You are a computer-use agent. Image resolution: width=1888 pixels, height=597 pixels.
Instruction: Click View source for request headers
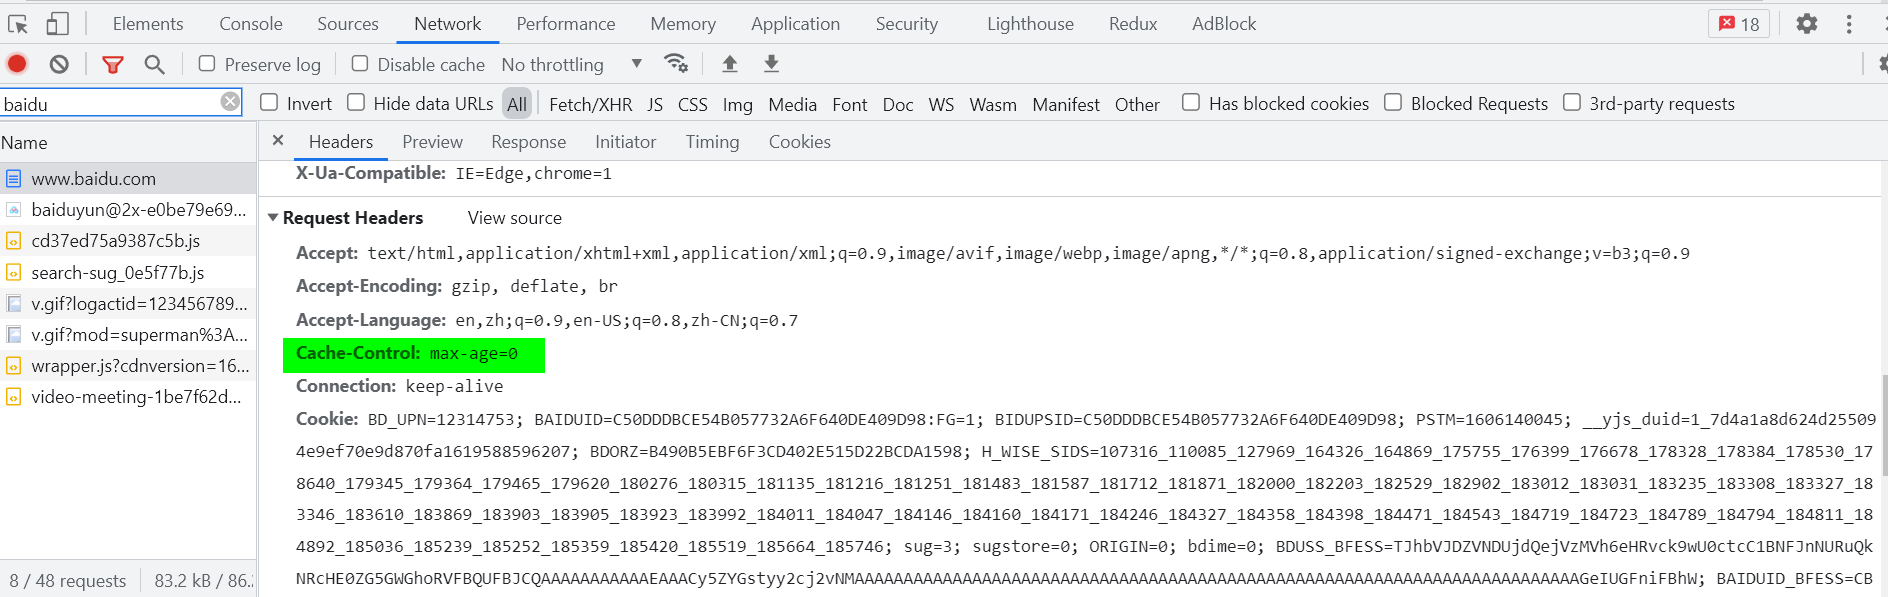[515, 218]
